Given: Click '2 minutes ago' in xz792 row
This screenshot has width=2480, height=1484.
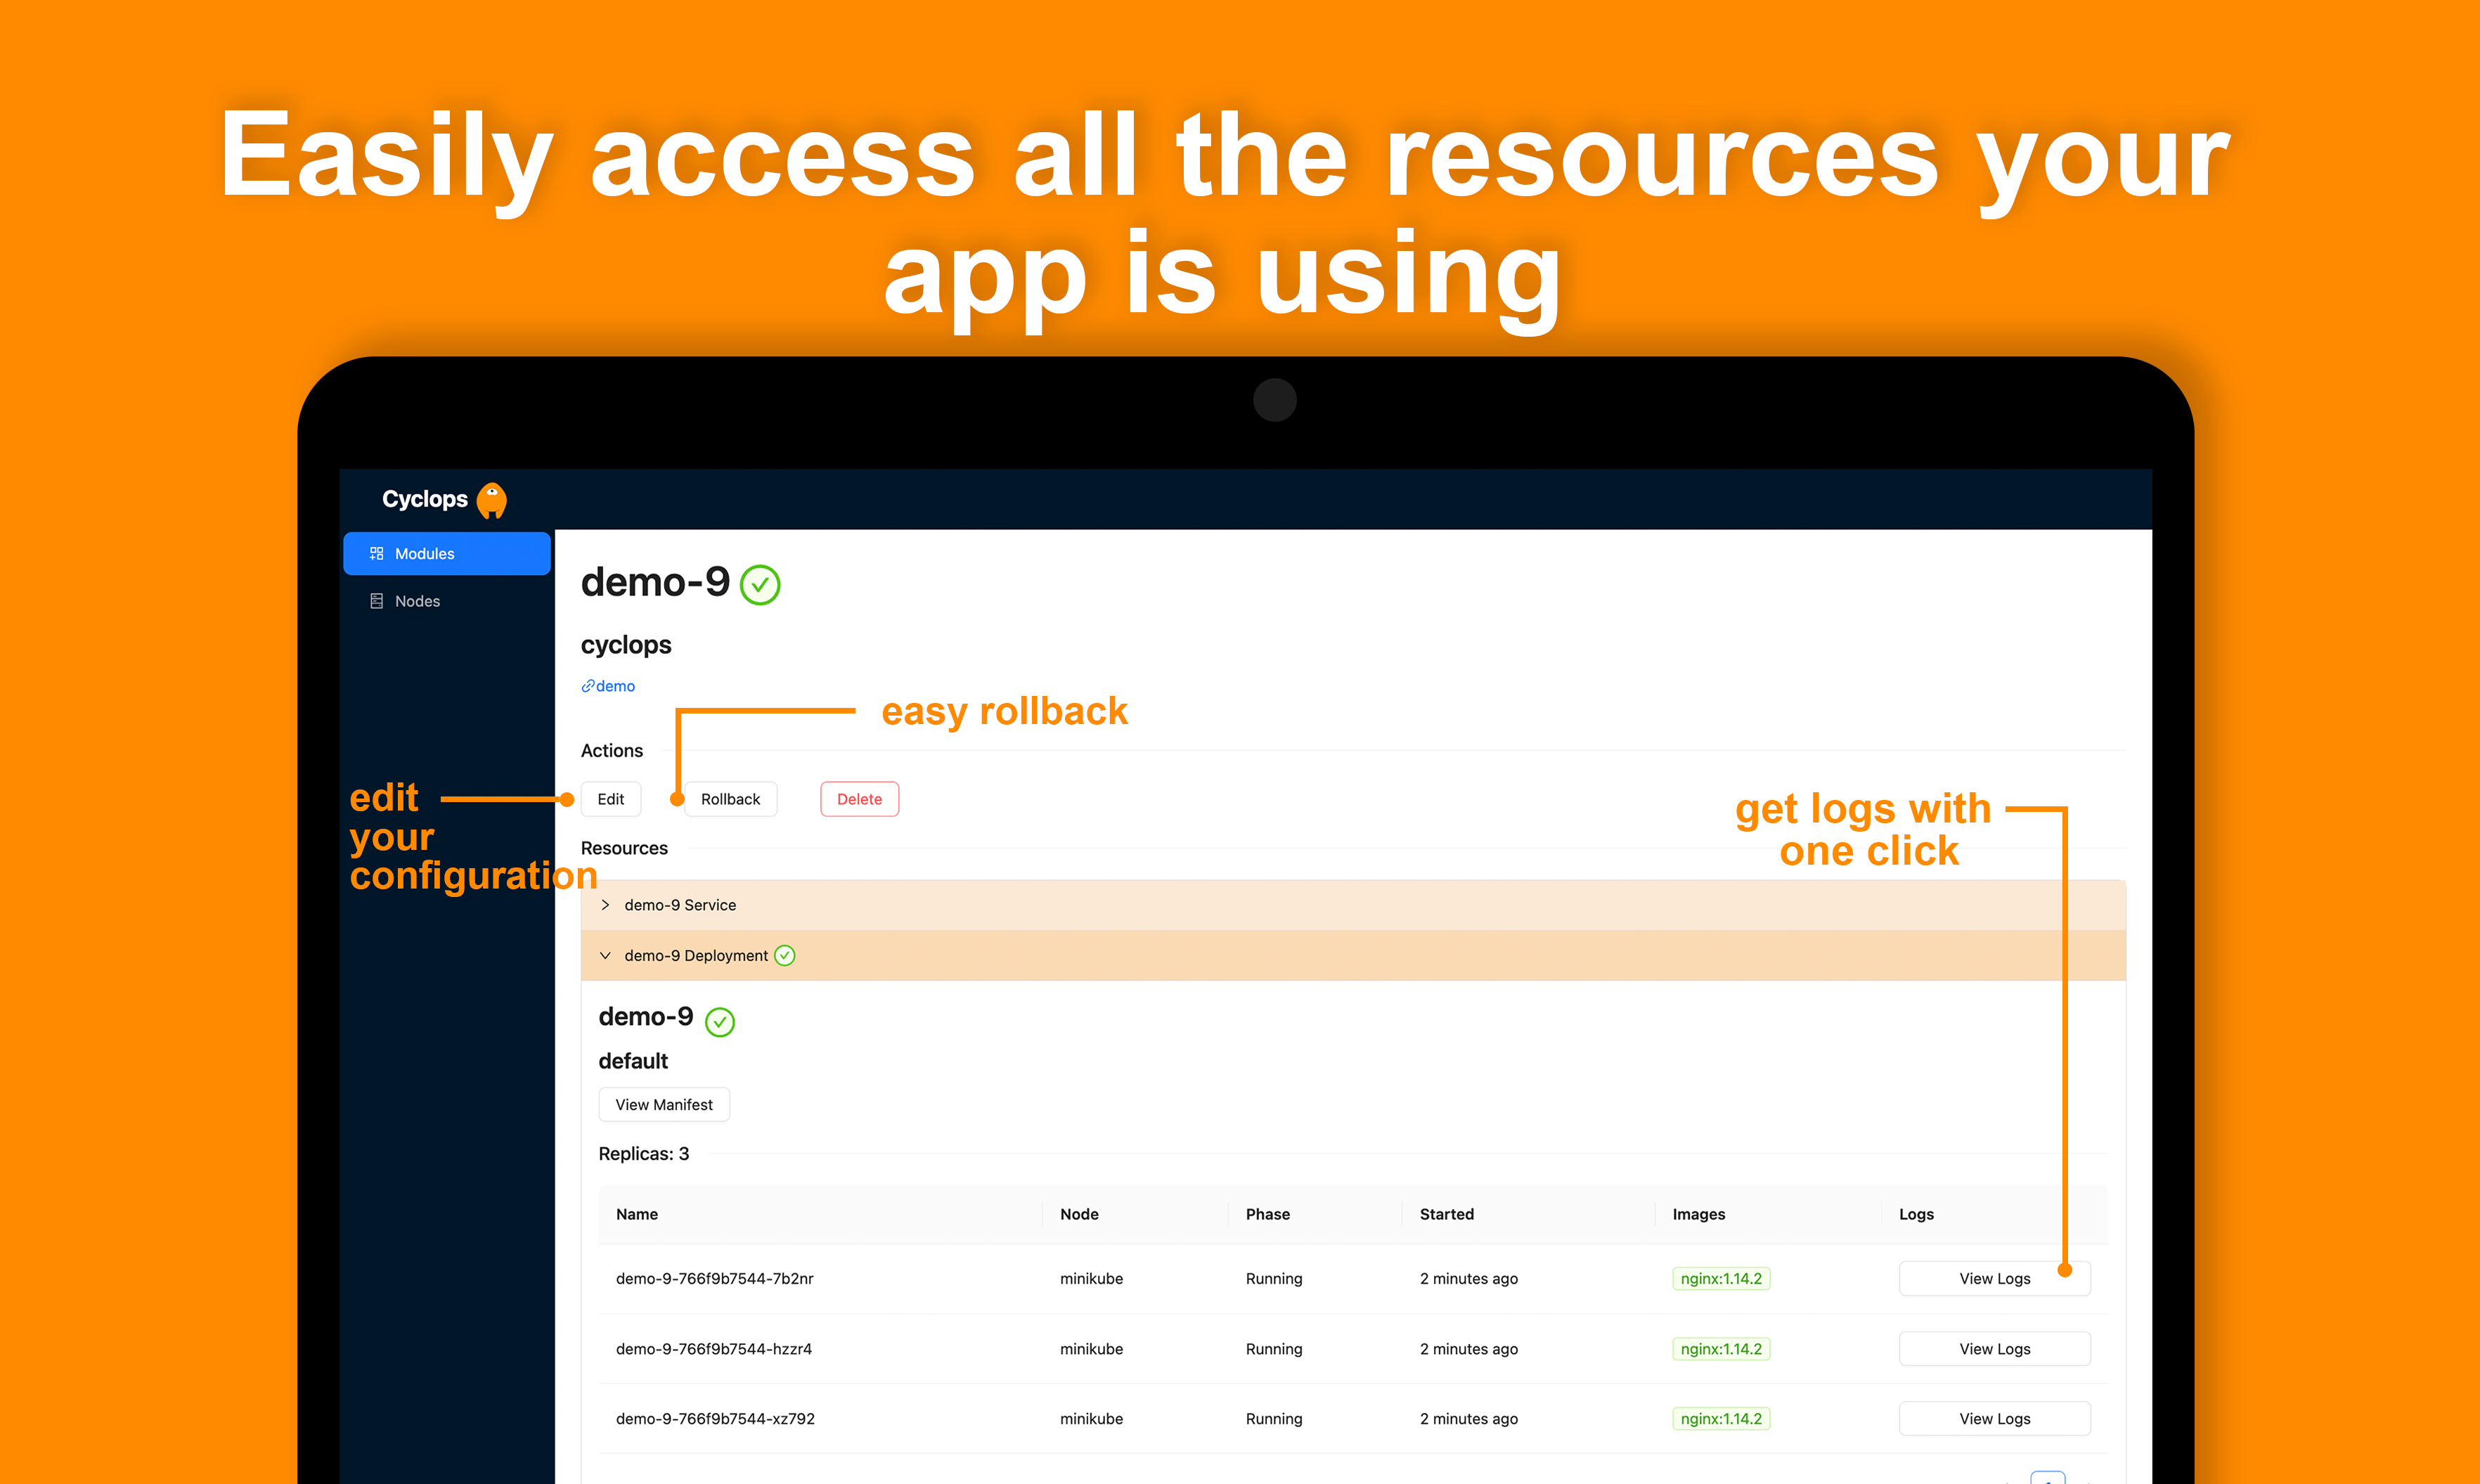Looking at the screenshot, I should [x=1469, y=1419].
